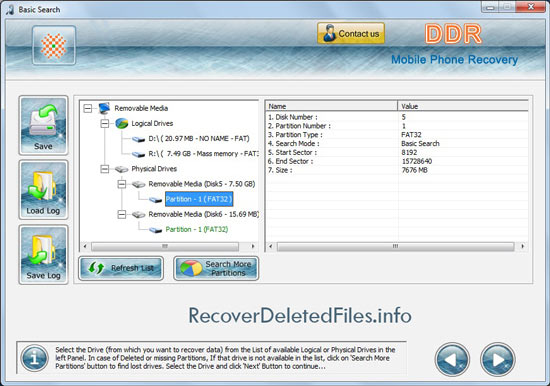
Task: Select the Start Sector row
Action: tap(397, 152)
